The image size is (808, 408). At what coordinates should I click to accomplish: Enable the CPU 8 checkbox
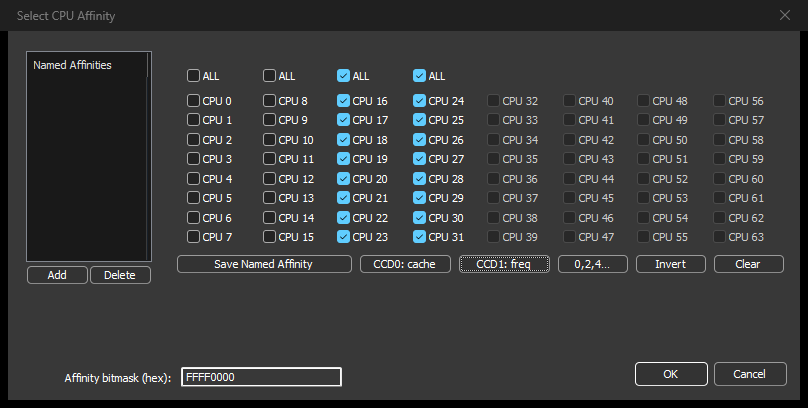tap(269, 100)
